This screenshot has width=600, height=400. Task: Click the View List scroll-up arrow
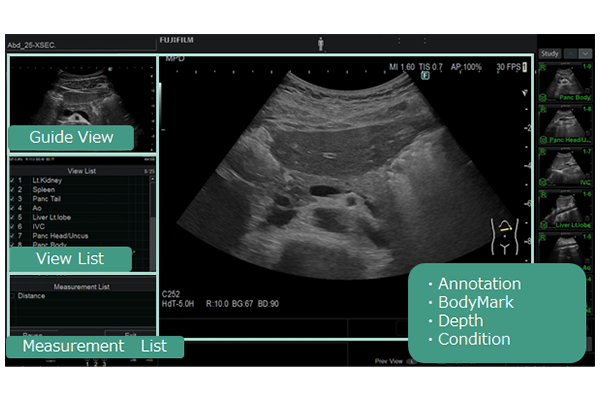152,179
